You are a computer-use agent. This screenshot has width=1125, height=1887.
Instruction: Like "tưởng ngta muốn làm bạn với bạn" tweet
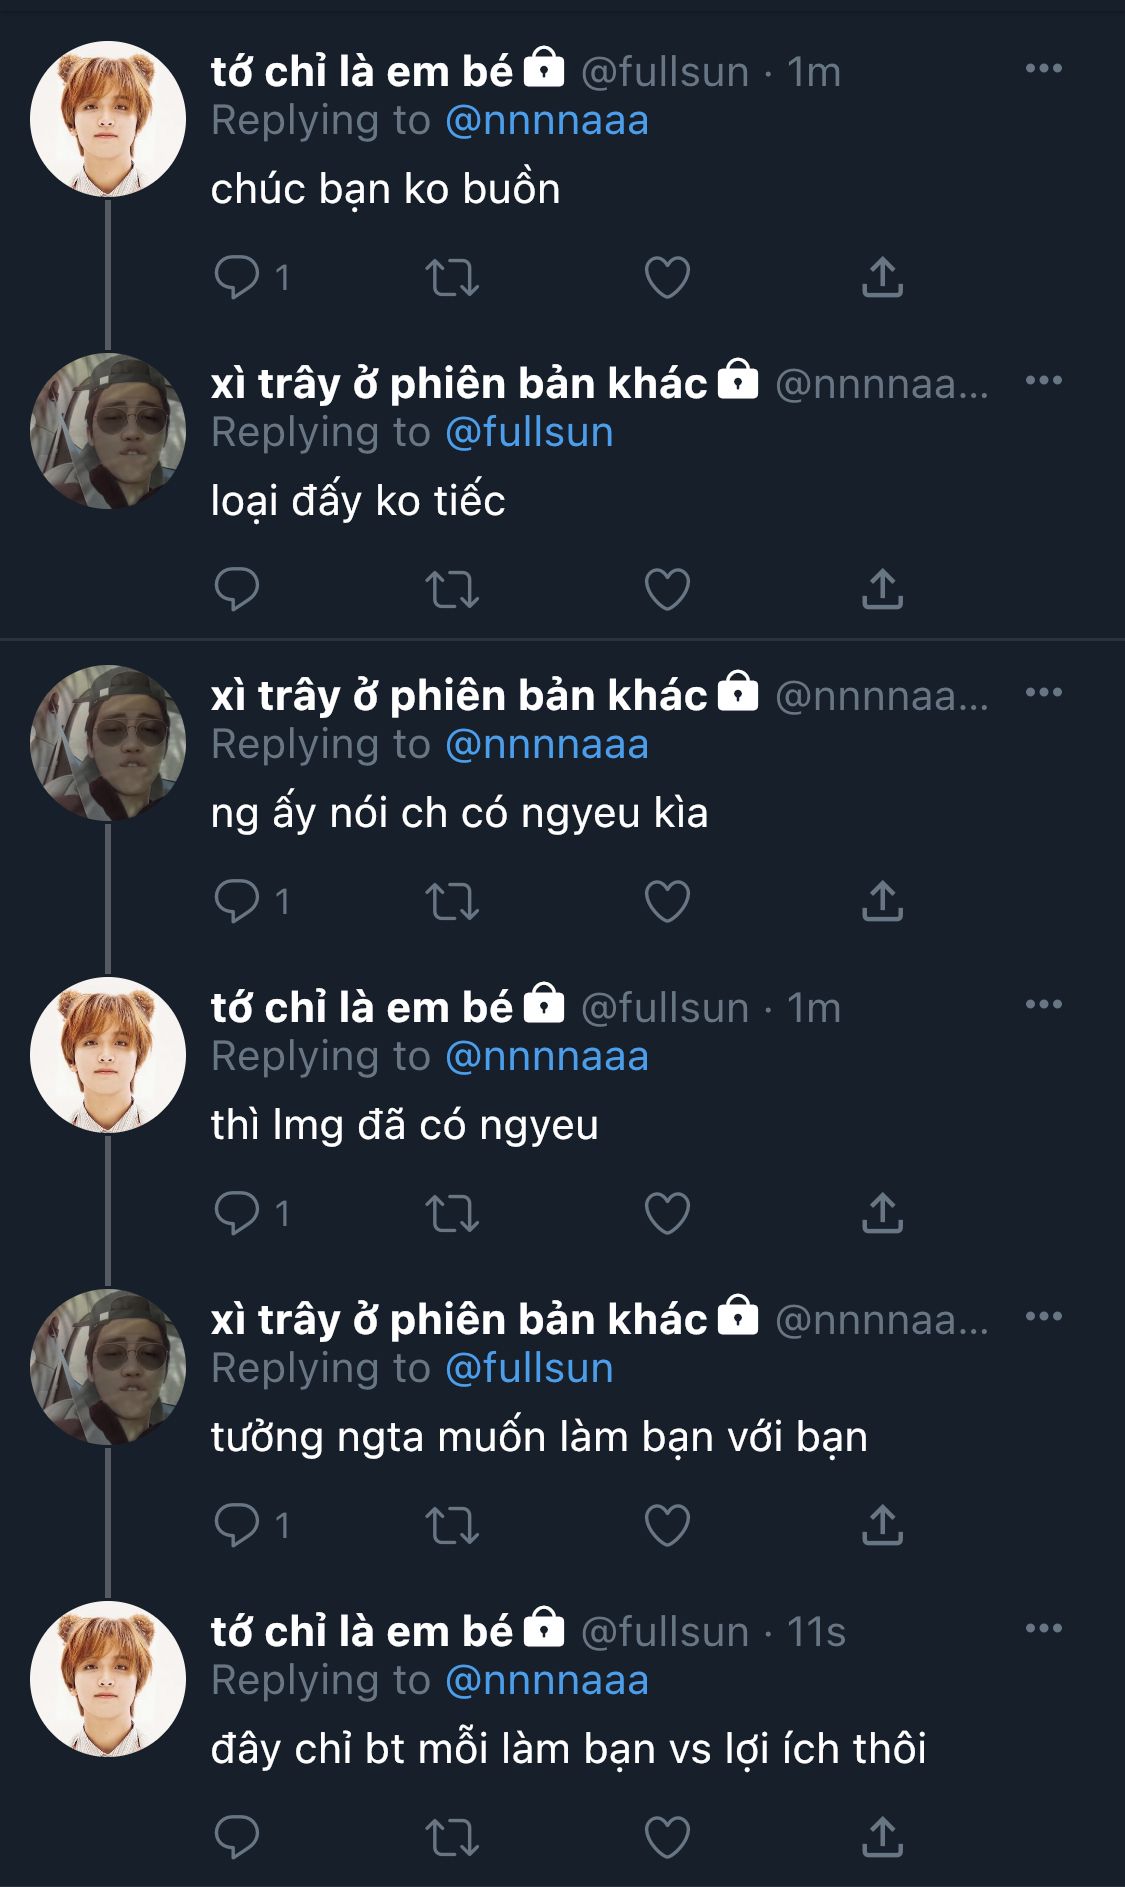coord(667,1525)
